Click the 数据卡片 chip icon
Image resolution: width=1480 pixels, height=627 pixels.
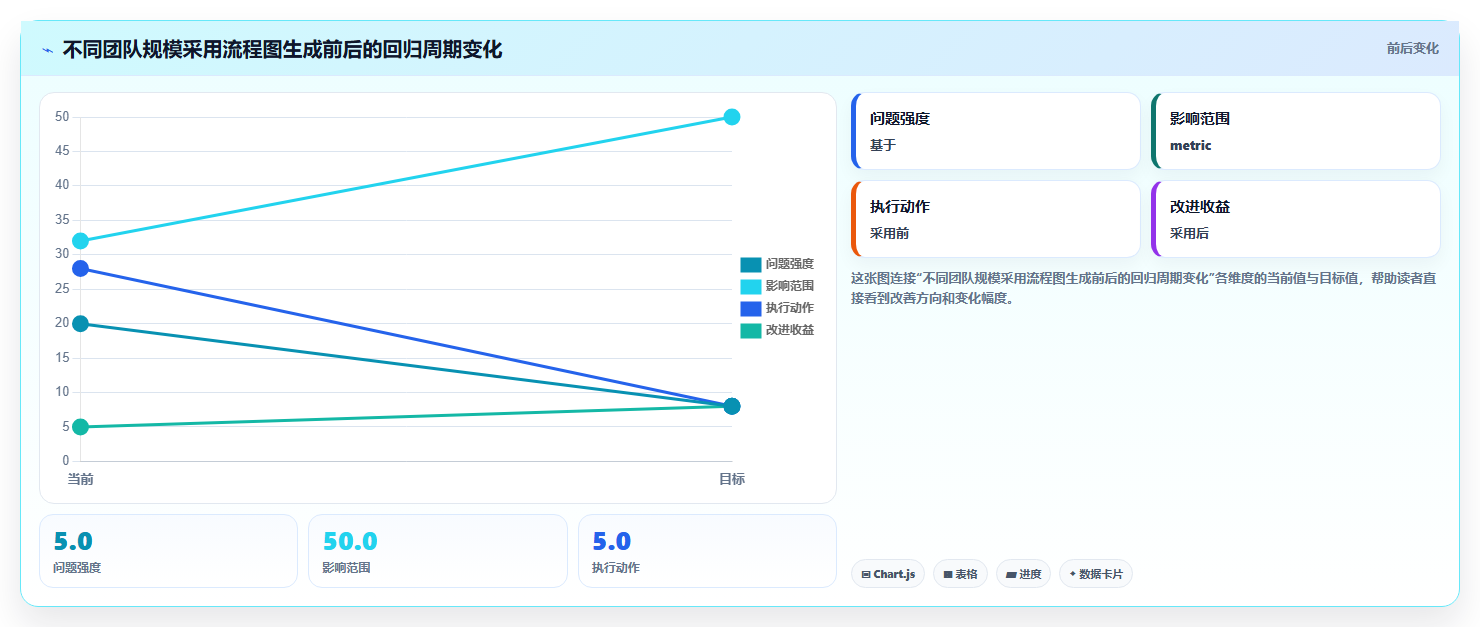pos(1072,574)
